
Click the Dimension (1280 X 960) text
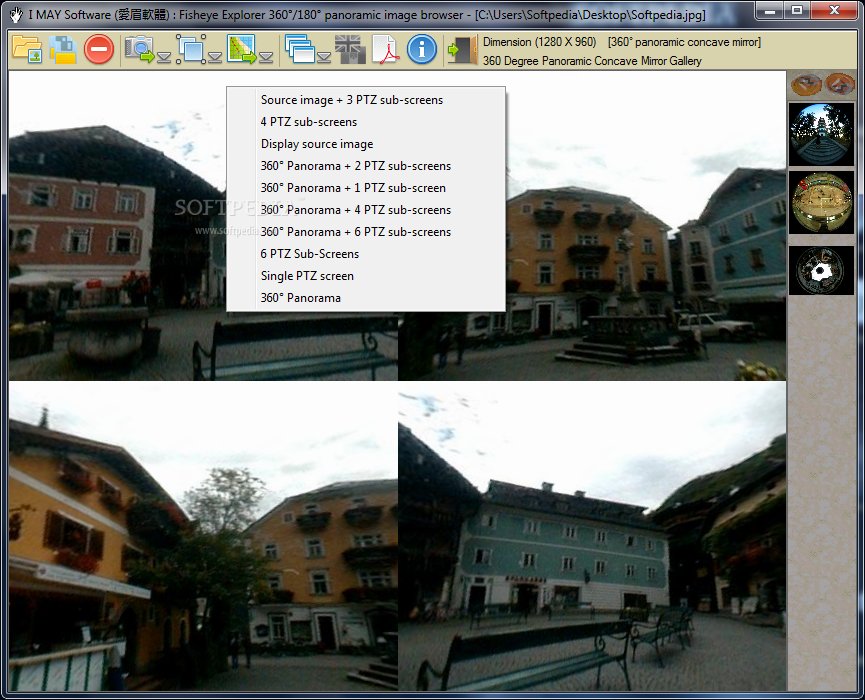tap(540, 42)
